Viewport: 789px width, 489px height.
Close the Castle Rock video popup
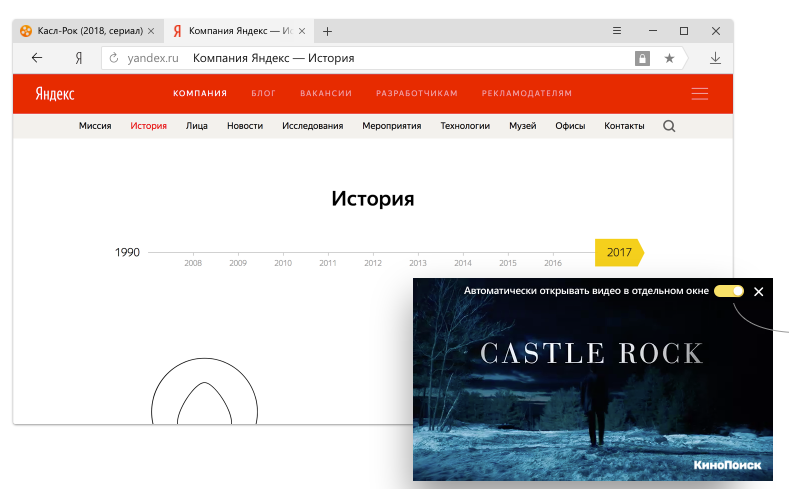(x=759, y=291)
